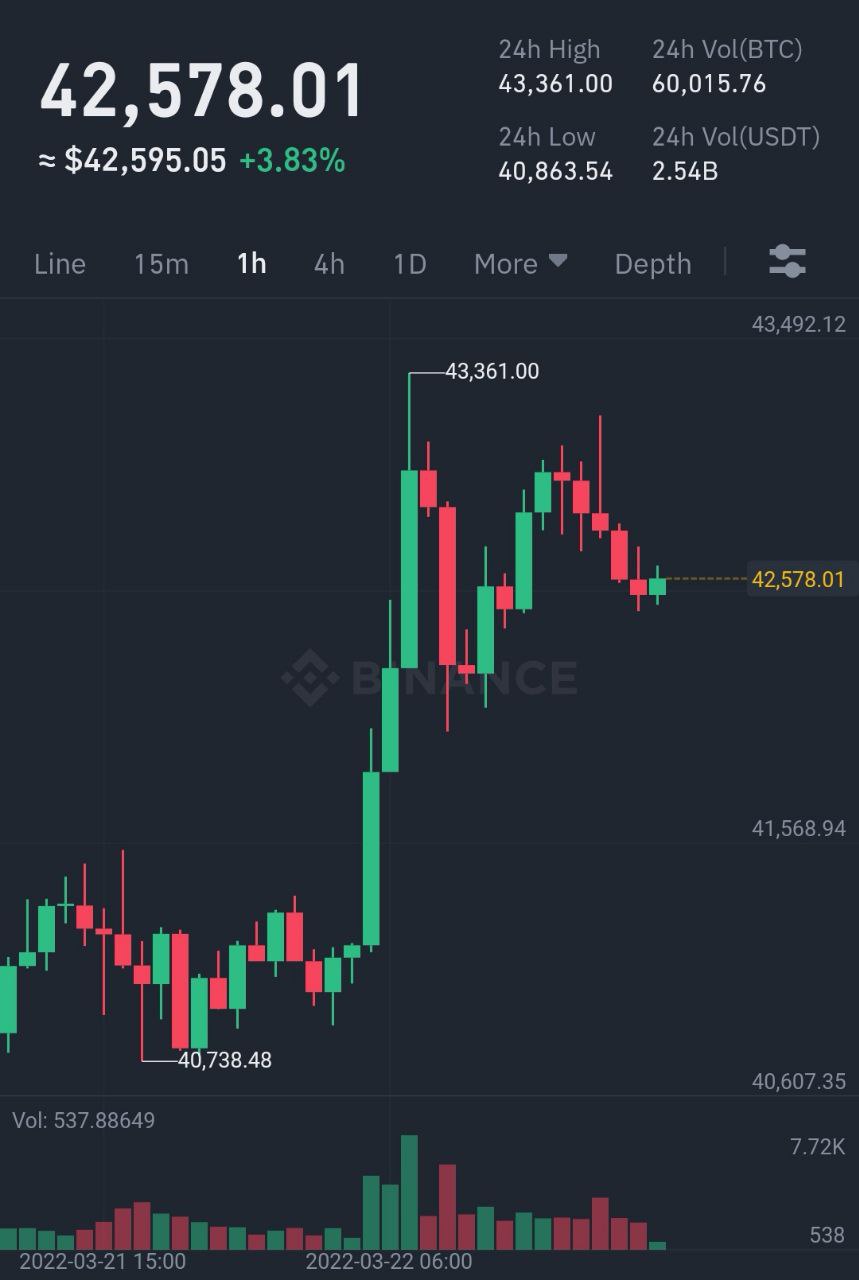Image resolution: width=859 pixels, height=1280 pixels.
Task: Open the chart settings sliders icon
Action: click(787, 262)
